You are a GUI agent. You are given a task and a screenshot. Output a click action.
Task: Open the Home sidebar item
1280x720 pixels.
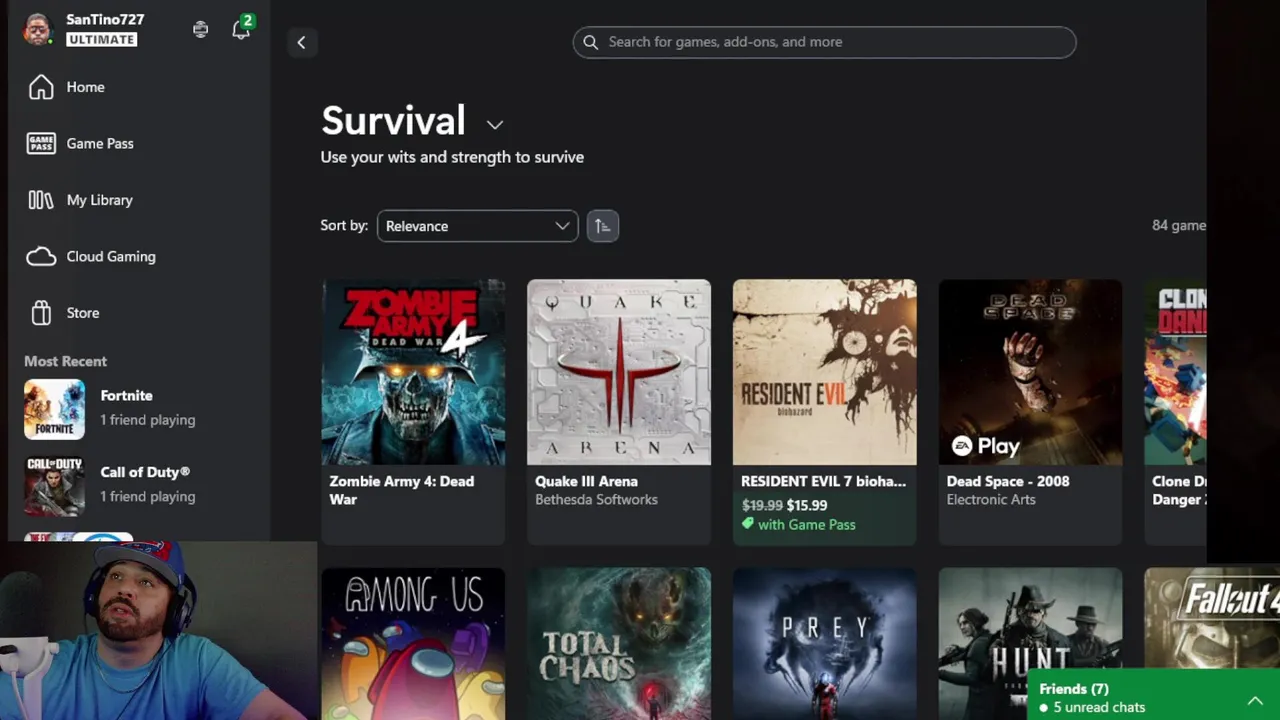tap(138, 87)
